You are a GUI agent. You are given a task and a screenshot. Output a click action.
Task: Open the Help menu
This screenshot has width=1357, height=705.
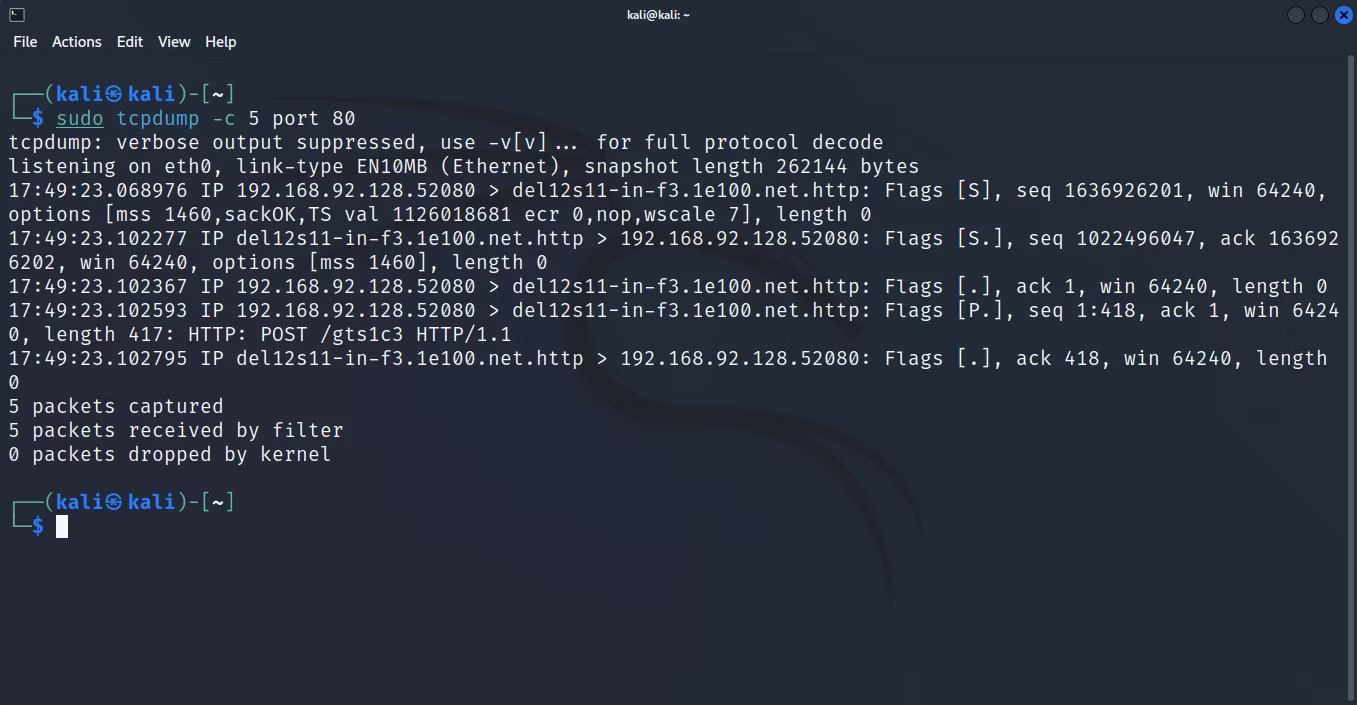pos(221,42)
